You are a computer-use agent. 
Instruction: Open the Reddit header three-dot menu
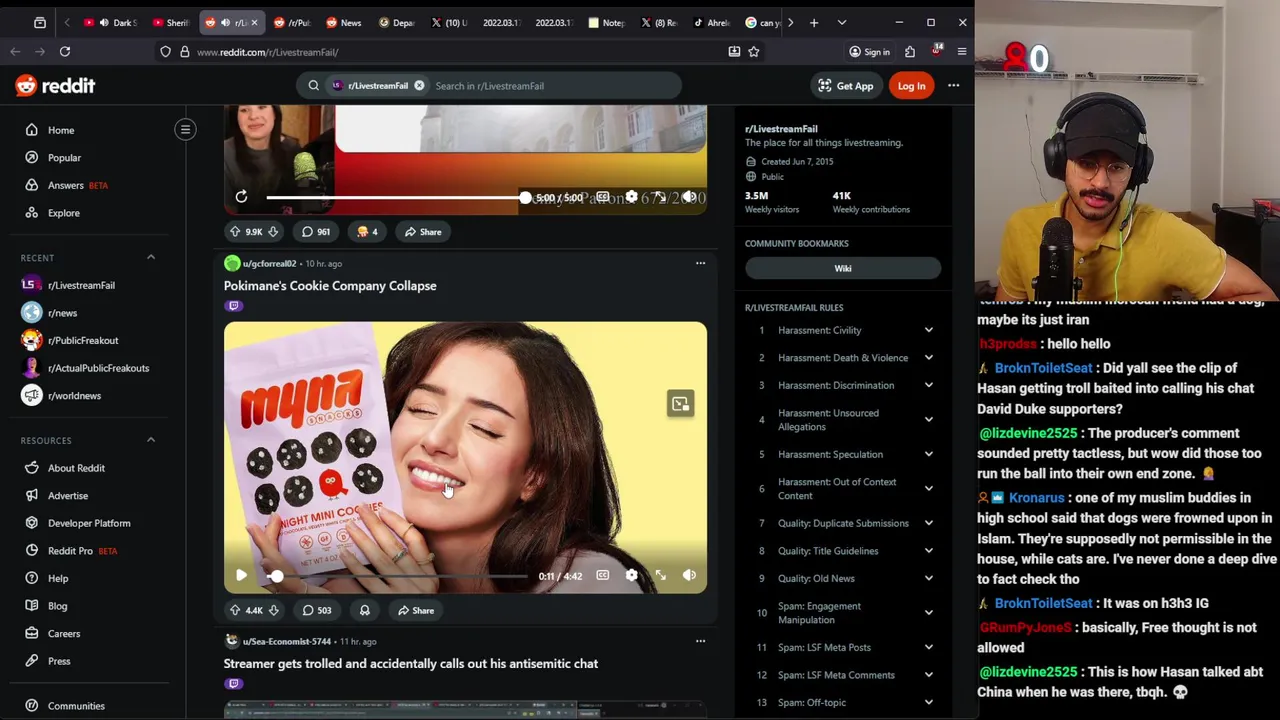[953, 86]
